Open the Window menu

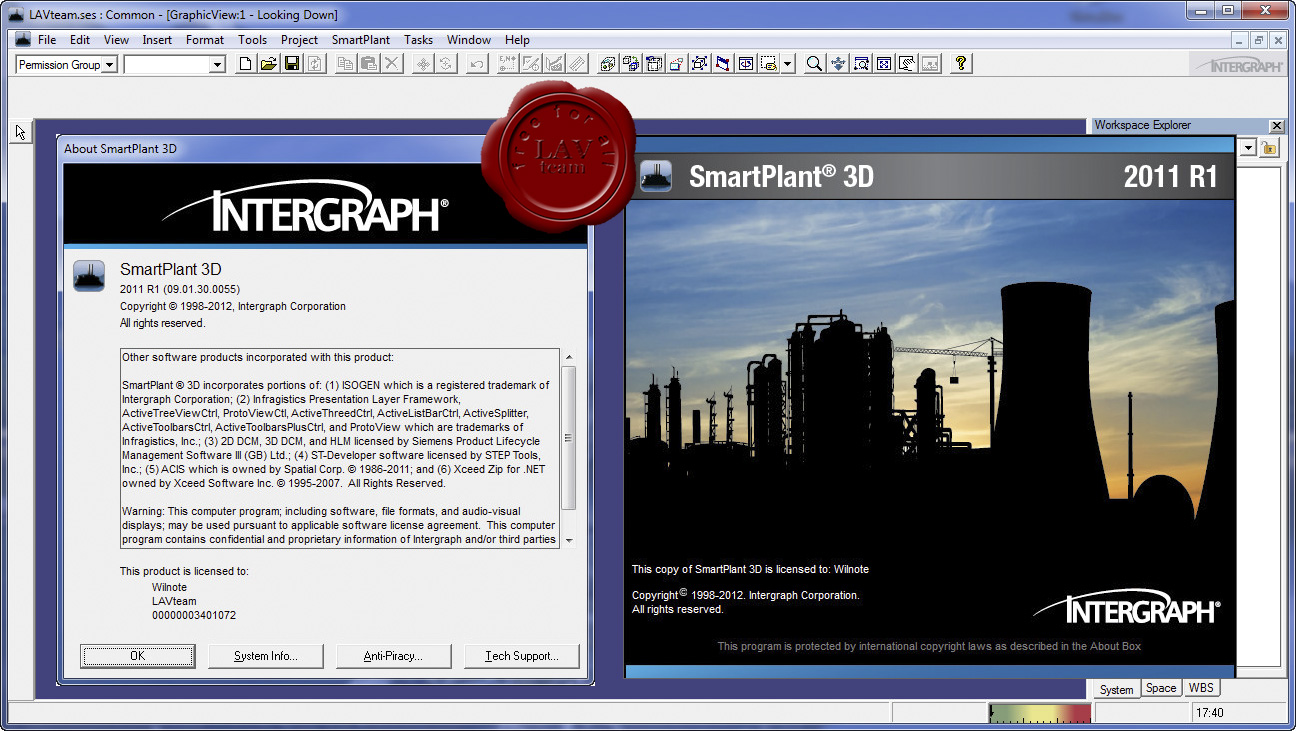469,40
